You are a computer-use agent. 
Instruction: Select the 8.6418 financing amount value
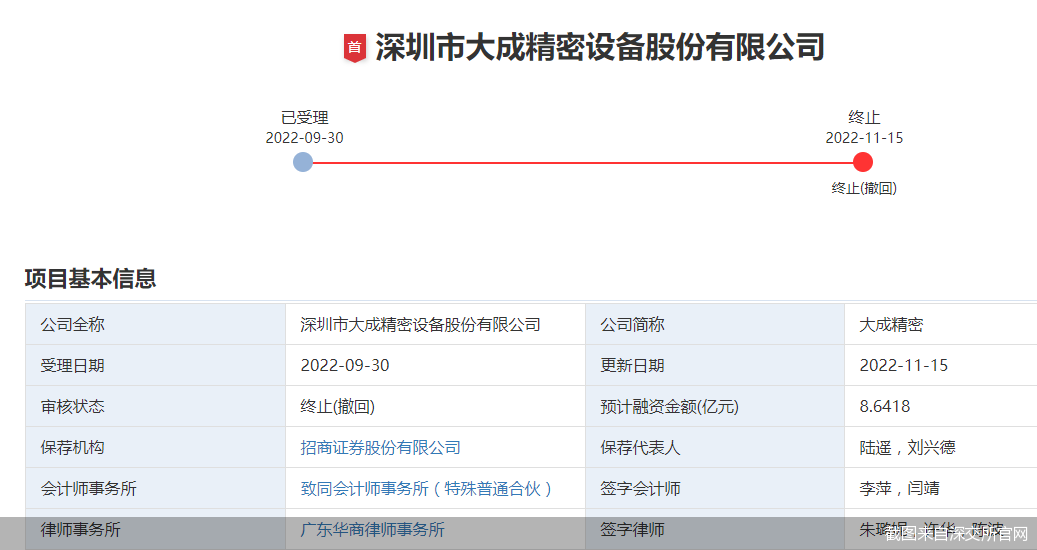885,407
